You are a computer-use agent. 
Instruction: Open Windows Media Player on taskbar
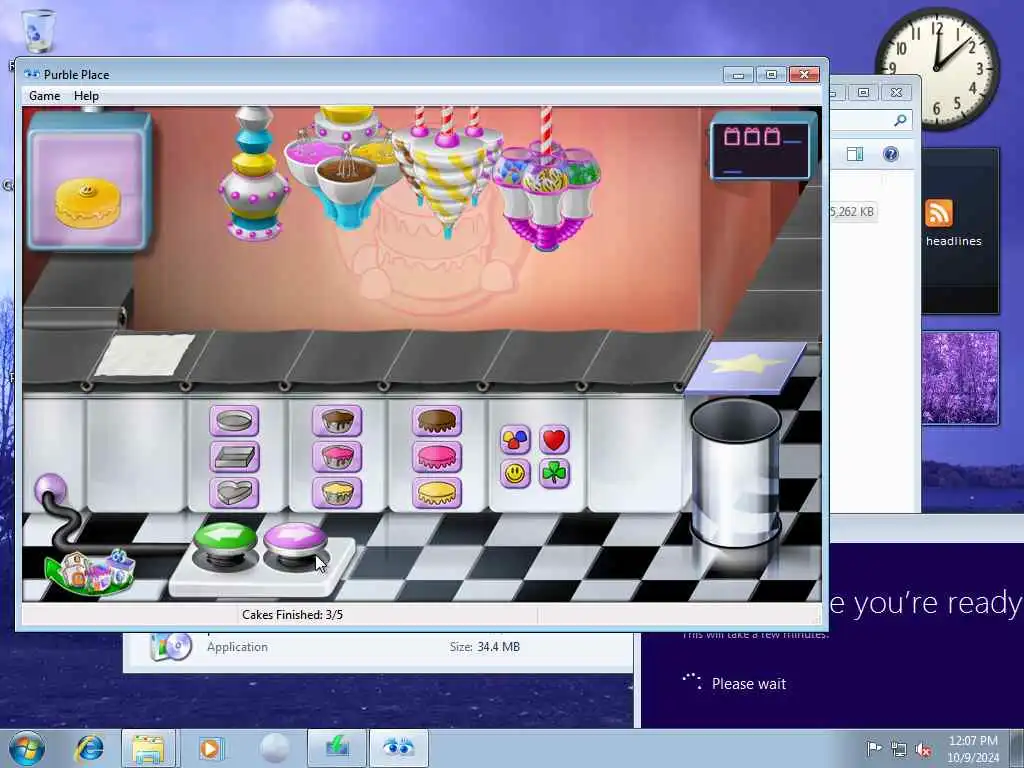[211, 748]
